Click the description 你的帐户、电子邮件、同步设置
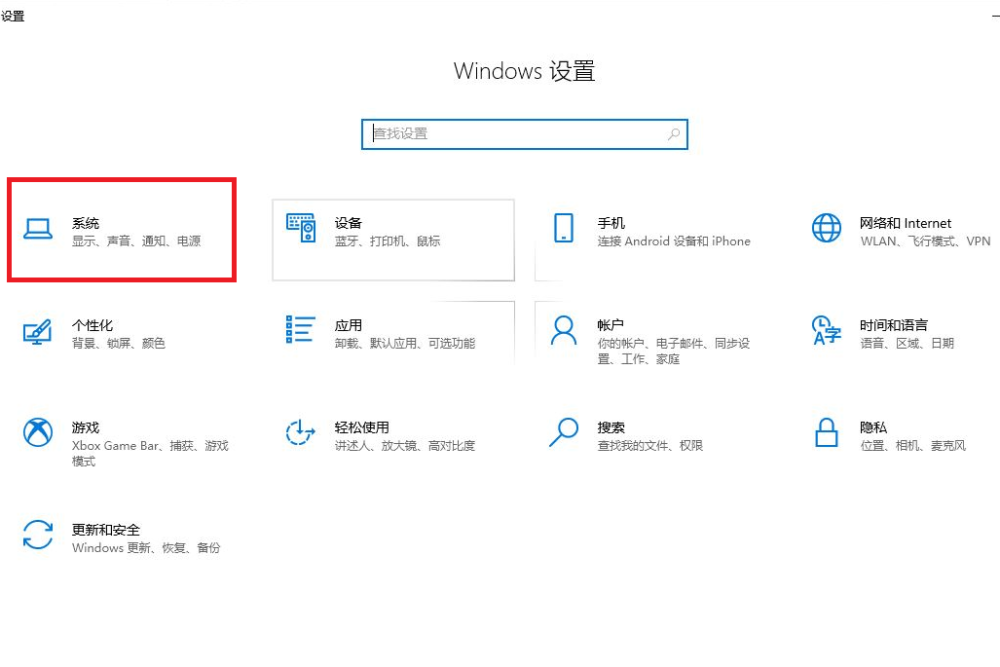The height and width of the screenshot is (667, 1000). (673, 351)
